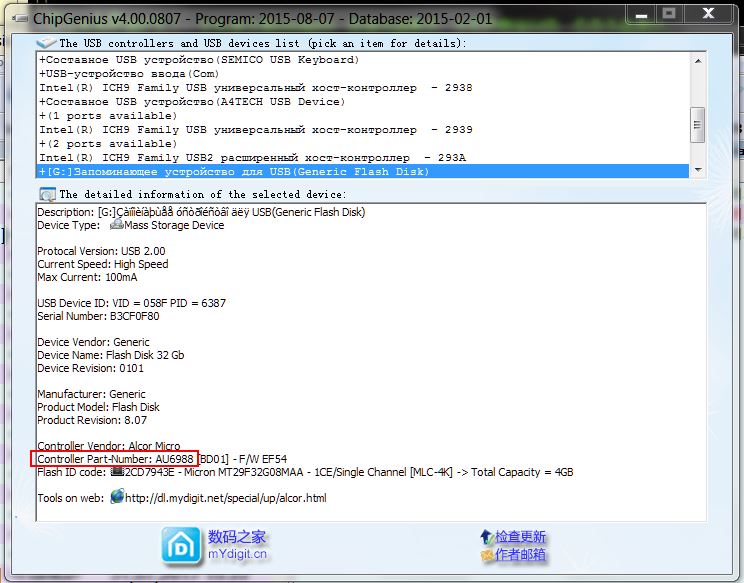
Task: Click the 'Manufacturer: Generic' line
Action: pos(91,394)
